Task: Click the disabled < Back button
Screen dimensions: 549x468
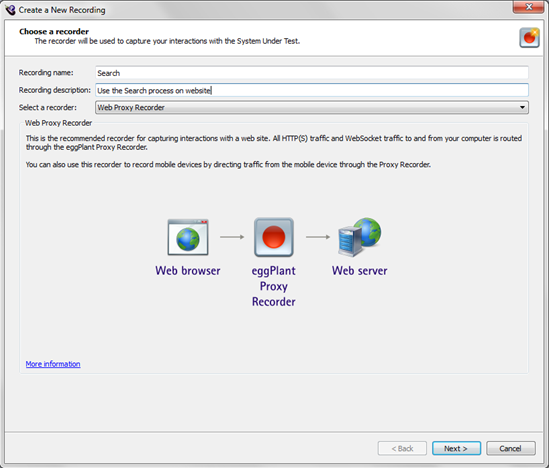Action: (x=402, y=448)
